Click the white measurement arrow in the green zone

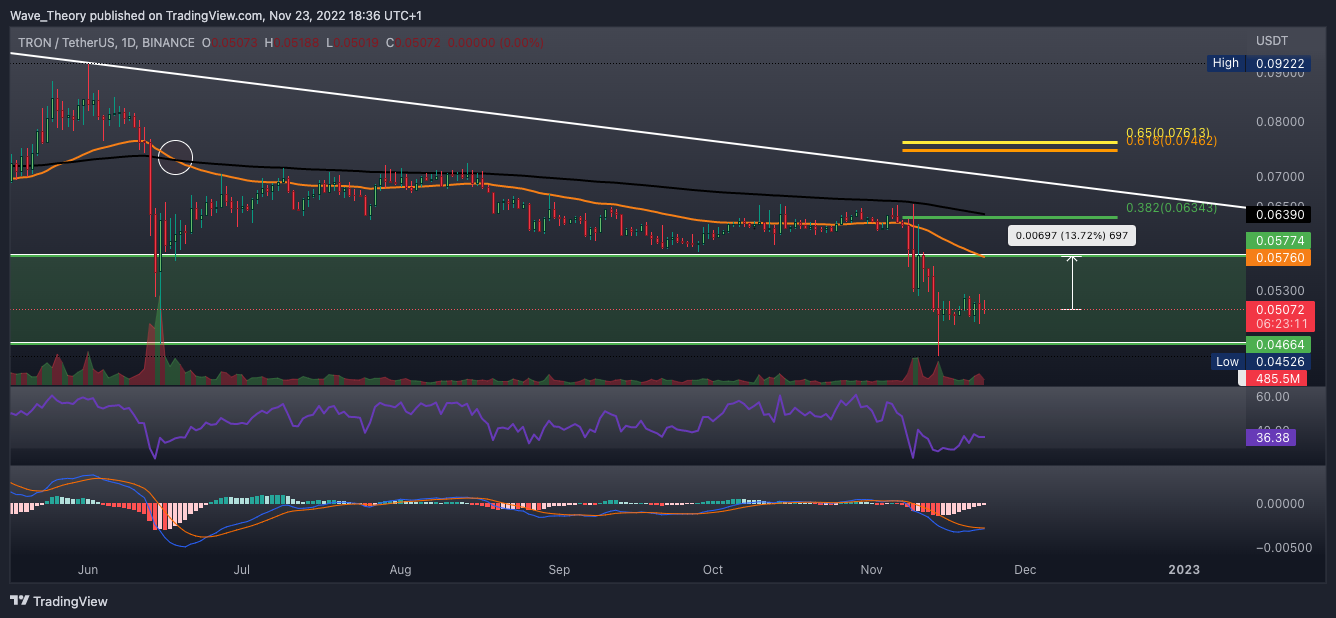(x=1071, y=283)
